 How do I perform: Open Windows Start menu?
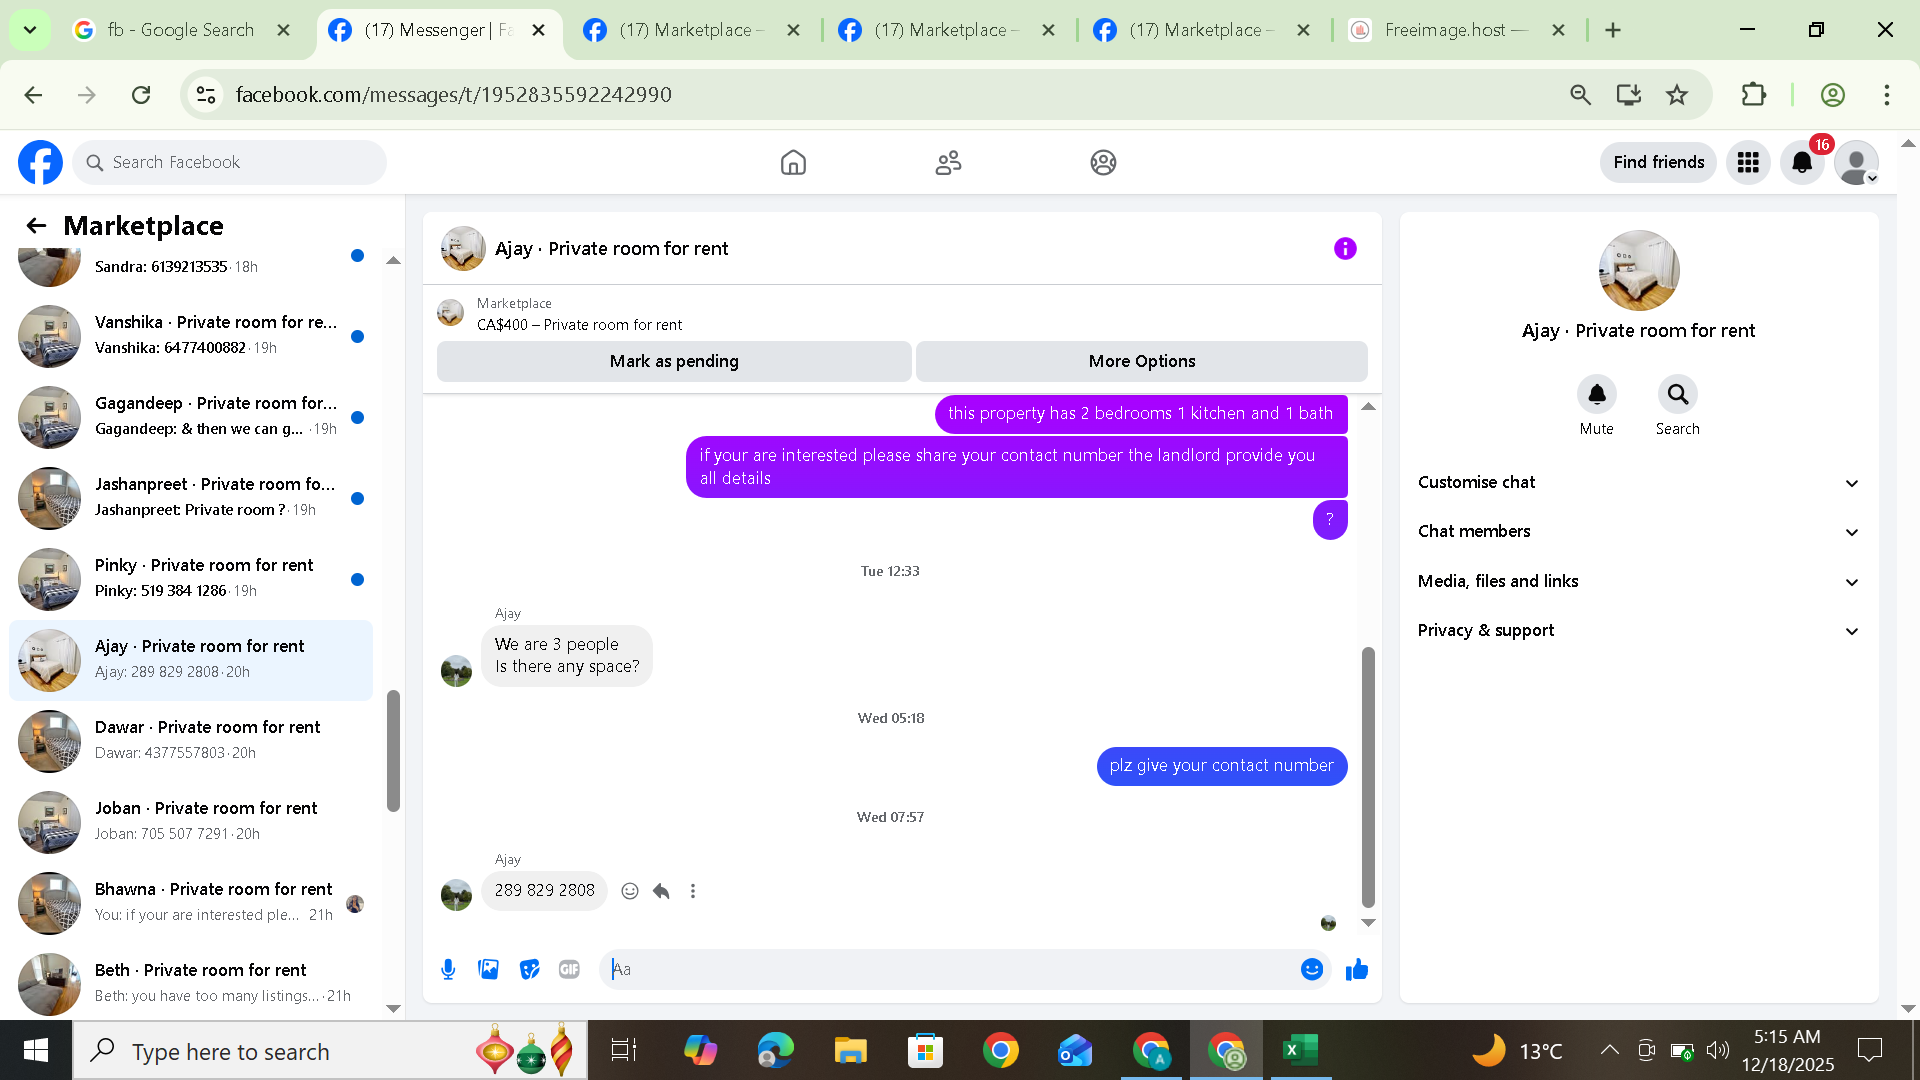tap(36, 1051)
